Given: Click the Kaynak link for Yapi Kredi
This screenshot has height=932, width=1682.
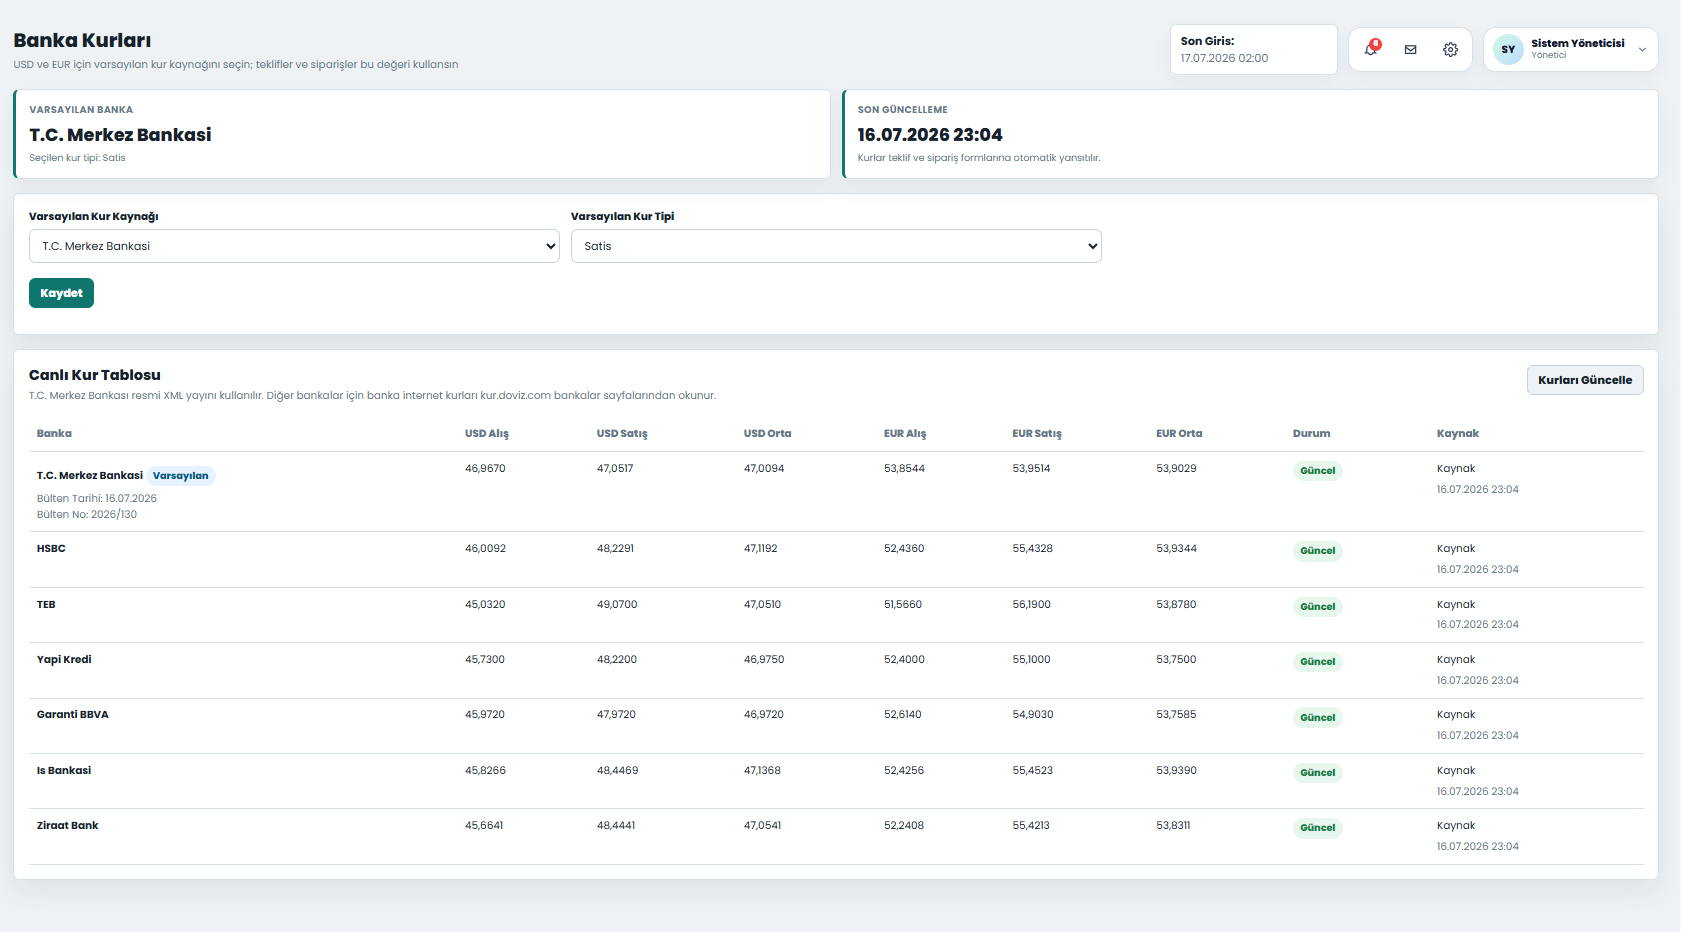Looking at the screenshot, I should click(1456, 660).
